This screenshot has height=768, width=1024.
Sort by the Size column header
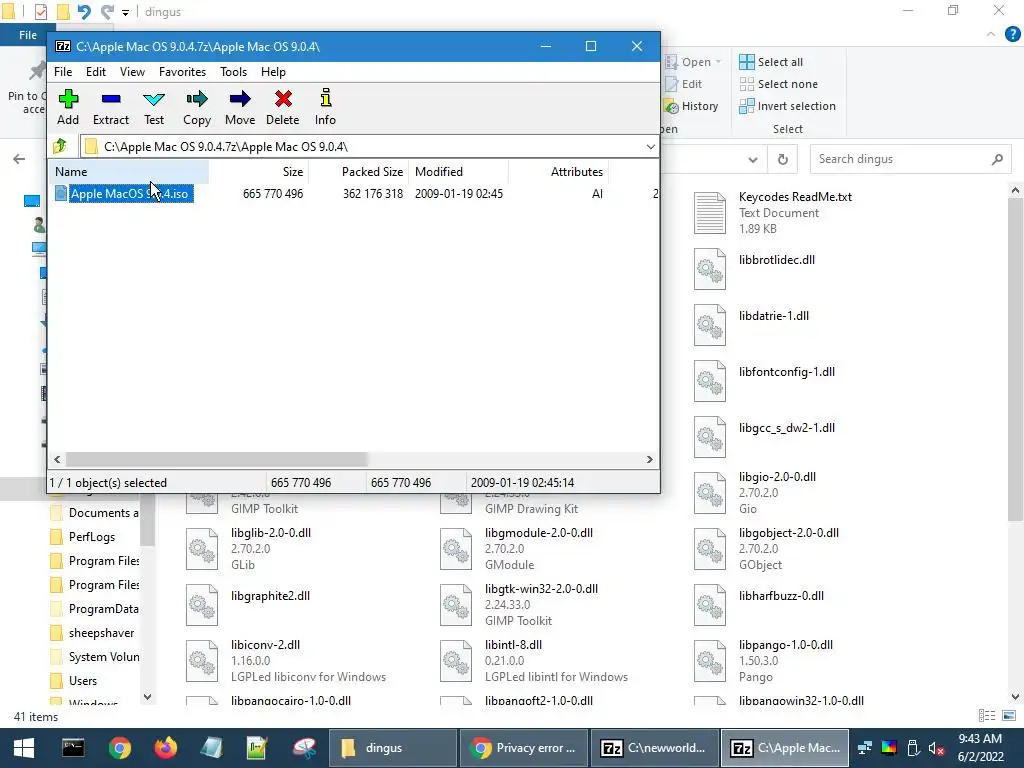259,172
